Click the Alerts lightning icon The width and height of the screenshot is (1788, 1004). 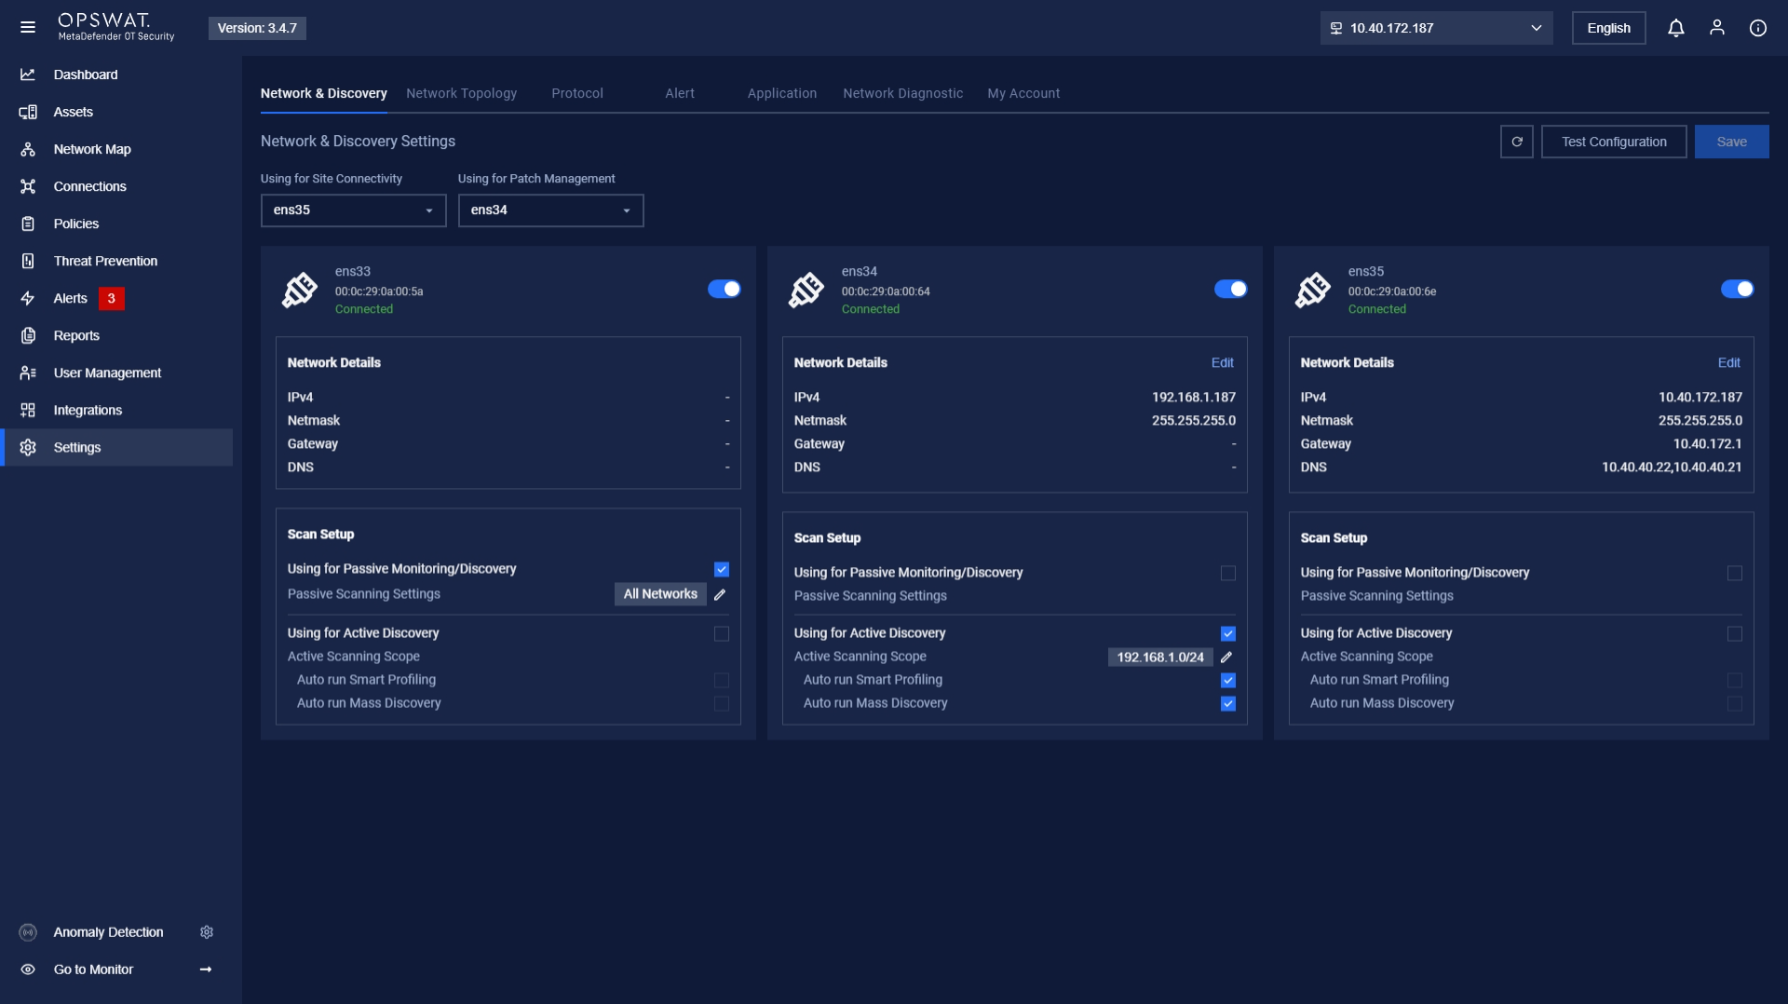point(28,298)
